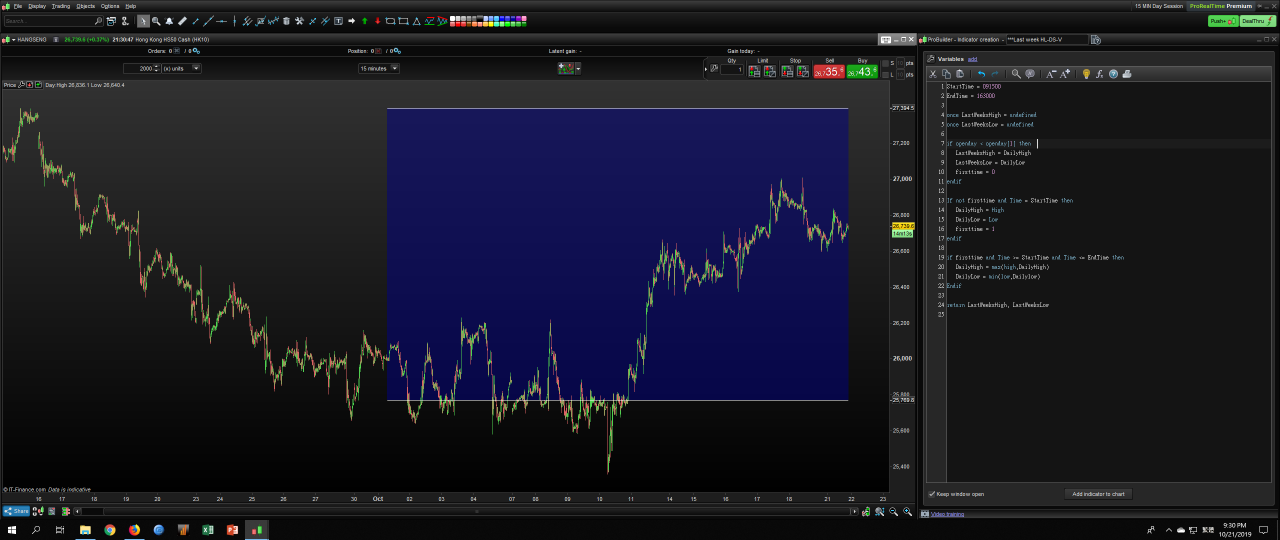
Task: Open the lightbulb help tips icon
Action: [x=1086, y=74]
